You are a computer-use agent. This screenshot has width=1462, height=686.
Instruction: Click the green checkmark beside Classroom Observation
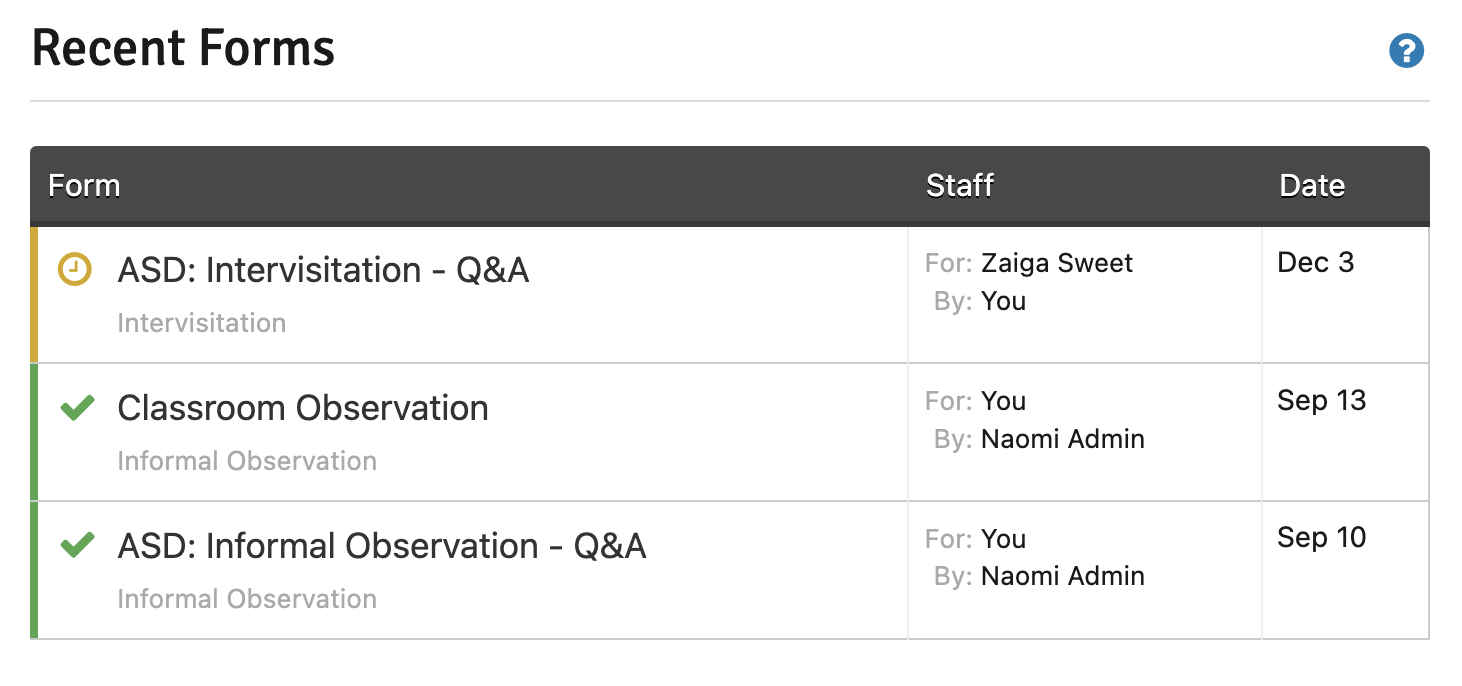pos(77,407)
